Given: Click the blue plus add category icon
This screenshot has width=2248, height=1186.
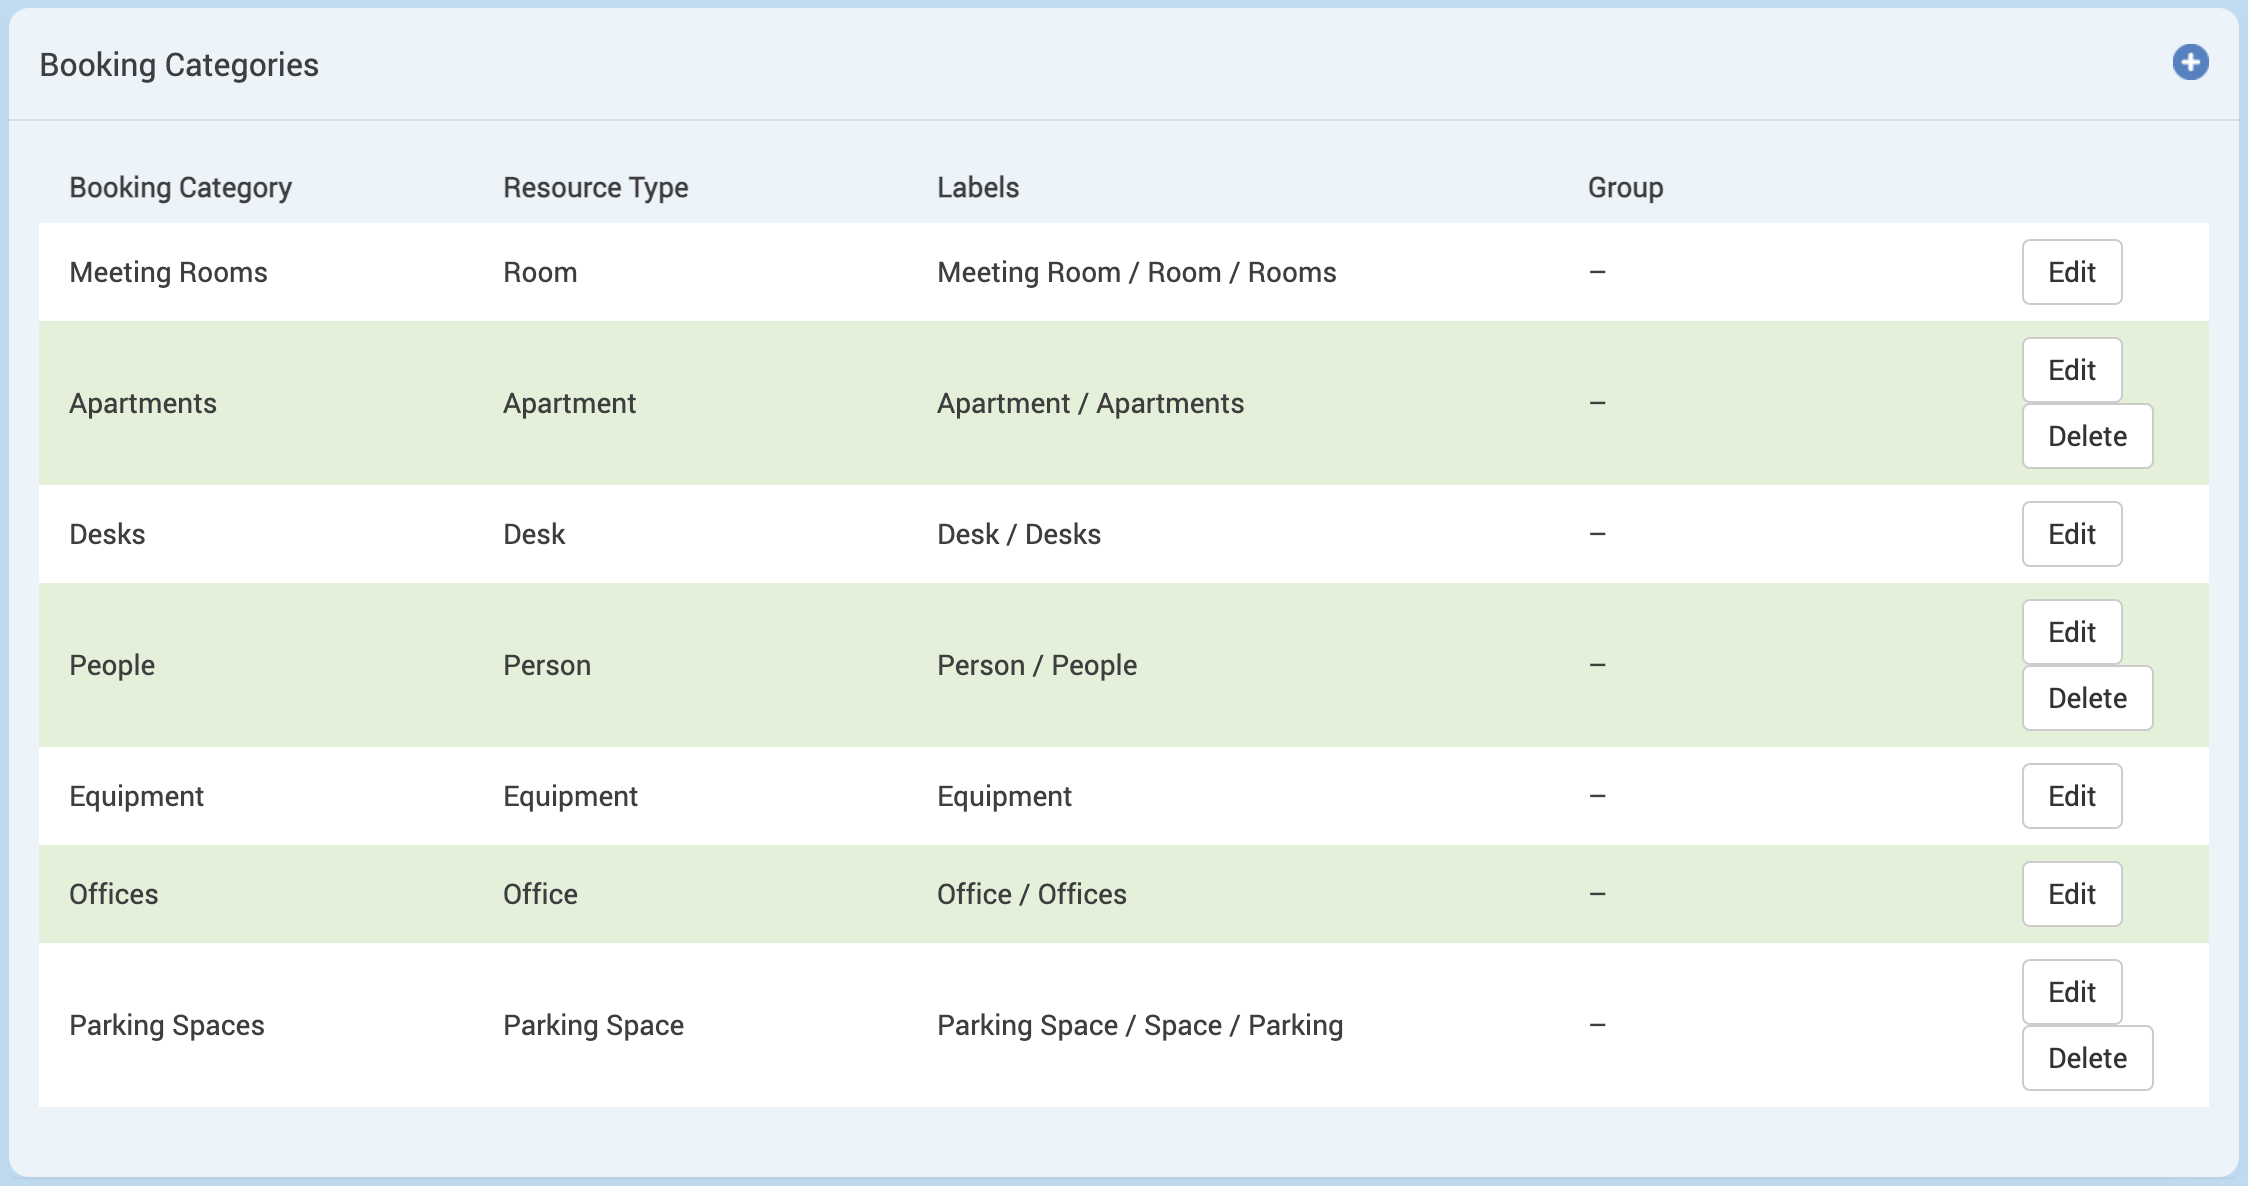Looking at the screenshot, I should pyautogui.click(x=2190, y=63).
